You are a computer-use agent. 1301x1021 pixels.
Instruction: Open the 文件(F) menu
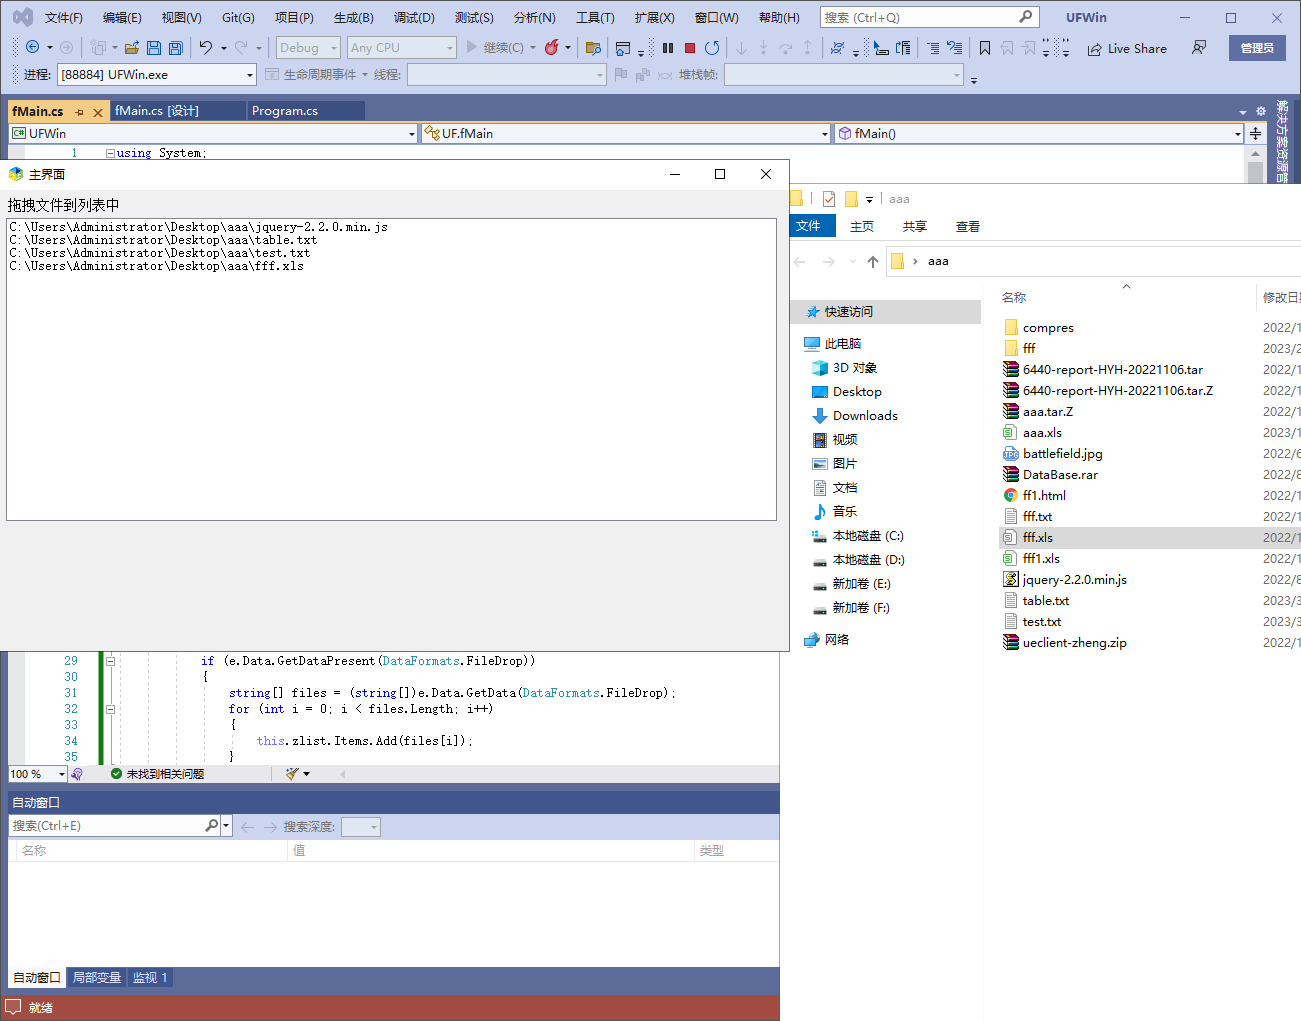64,17
